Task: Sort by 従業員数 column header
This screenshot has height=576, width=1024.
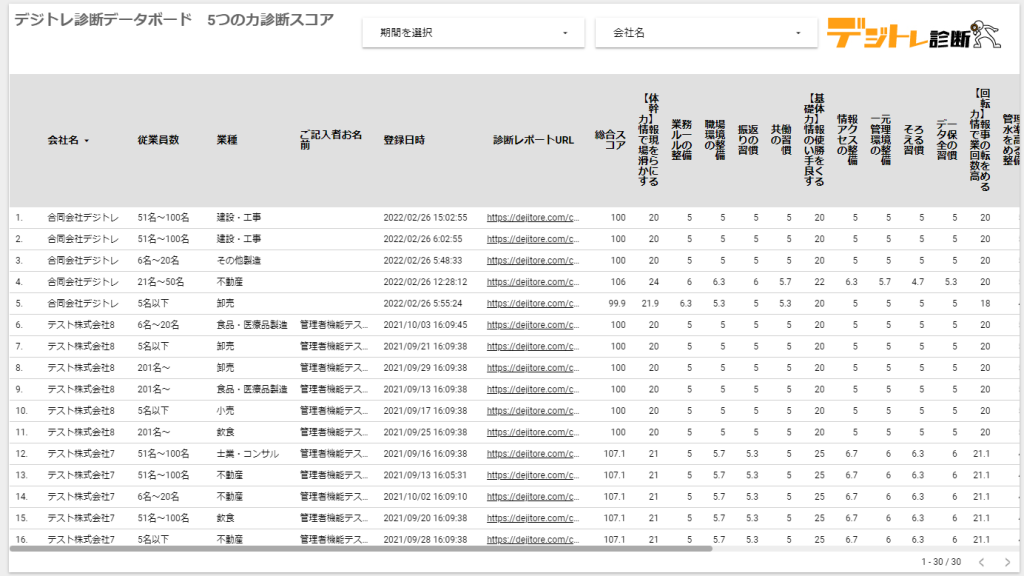Action: click(x=158, y=140)
